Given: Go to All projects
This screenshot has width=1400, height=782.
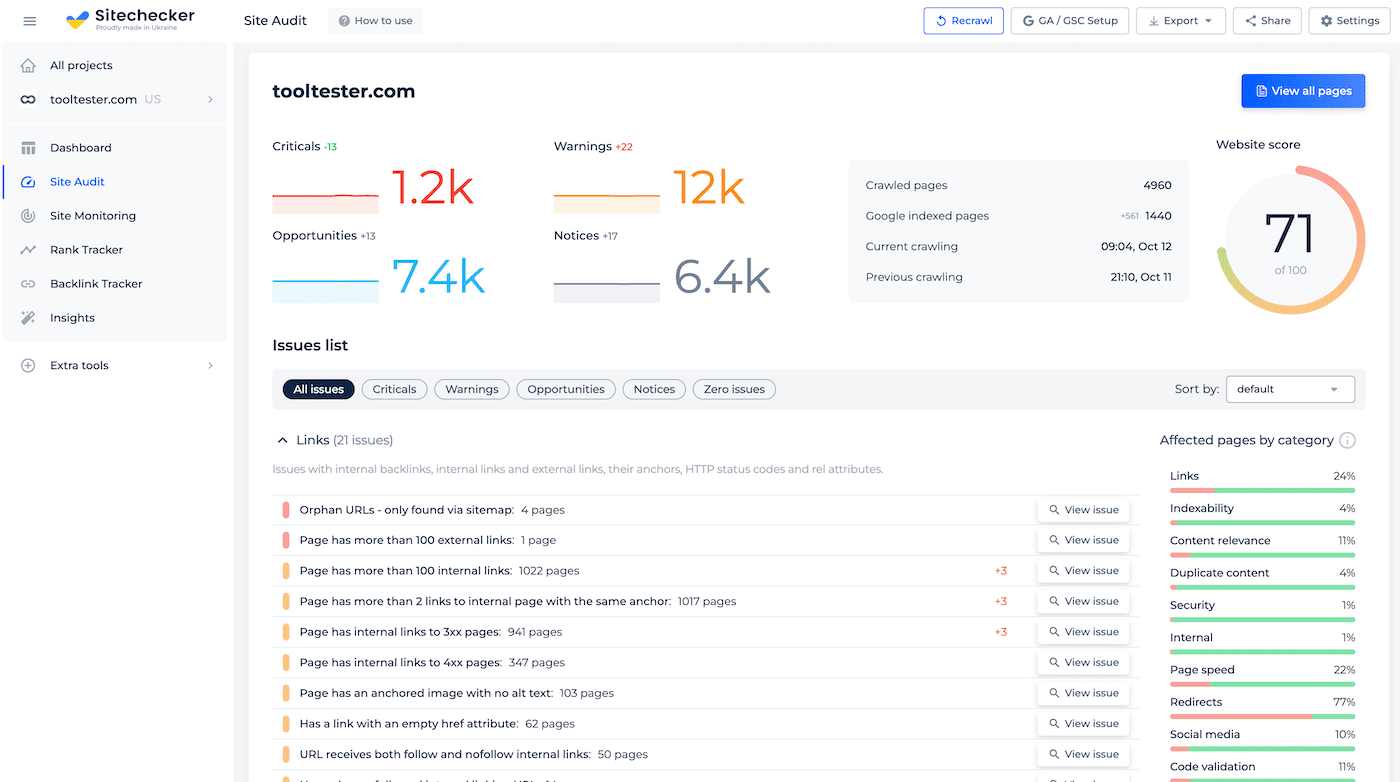Looking at the screenshot, I should [114, 66].
